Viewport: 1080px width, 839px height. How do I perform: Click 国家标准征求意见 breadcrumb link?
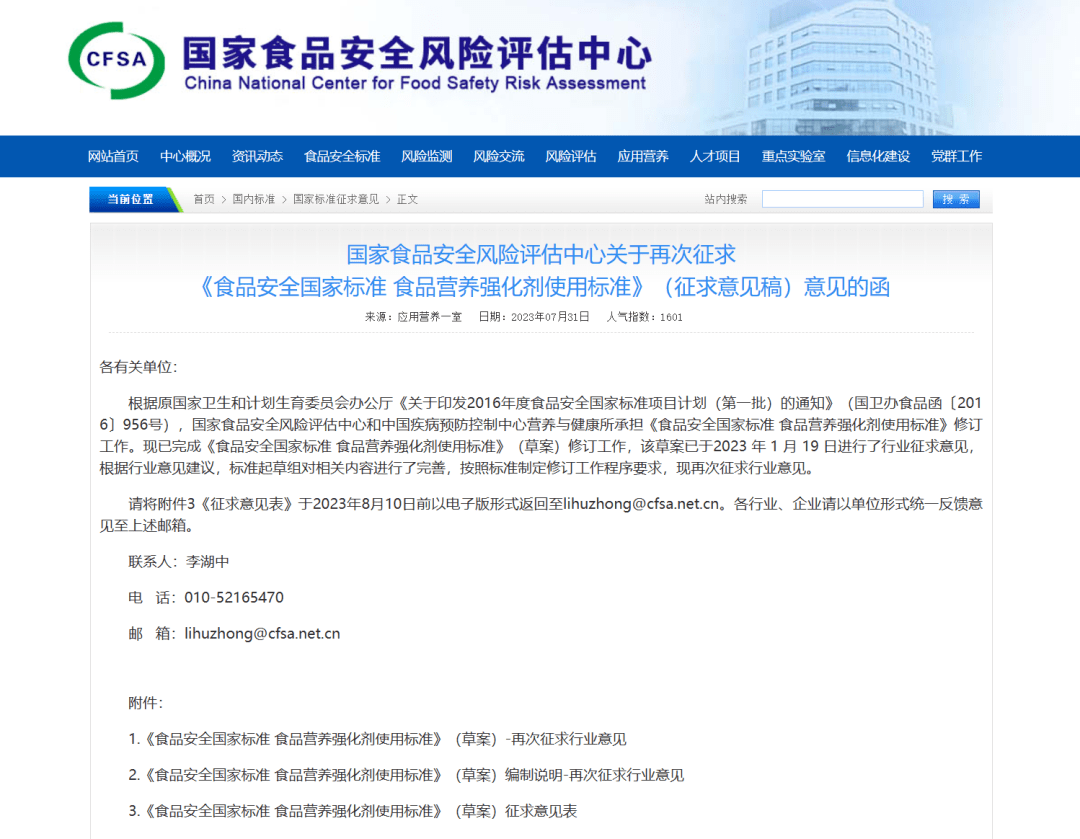[336, 199]
